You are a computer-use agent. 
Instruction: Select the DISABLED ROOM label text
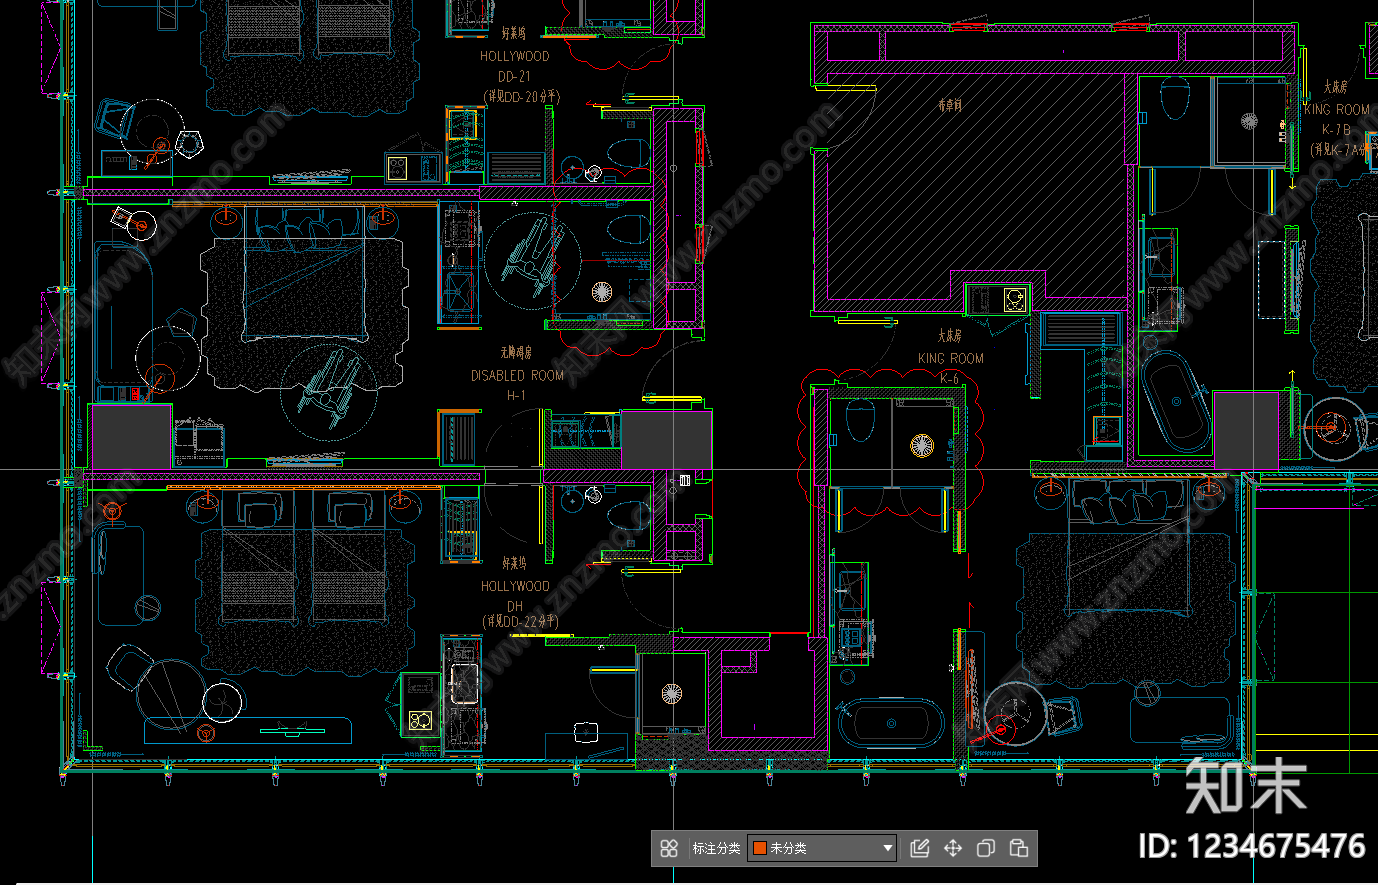tap(517, 376)
